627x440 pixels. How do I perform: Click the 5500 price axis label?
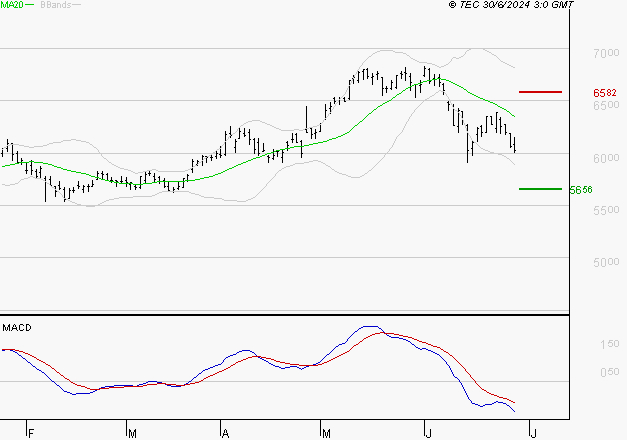(x=606, y=210)
